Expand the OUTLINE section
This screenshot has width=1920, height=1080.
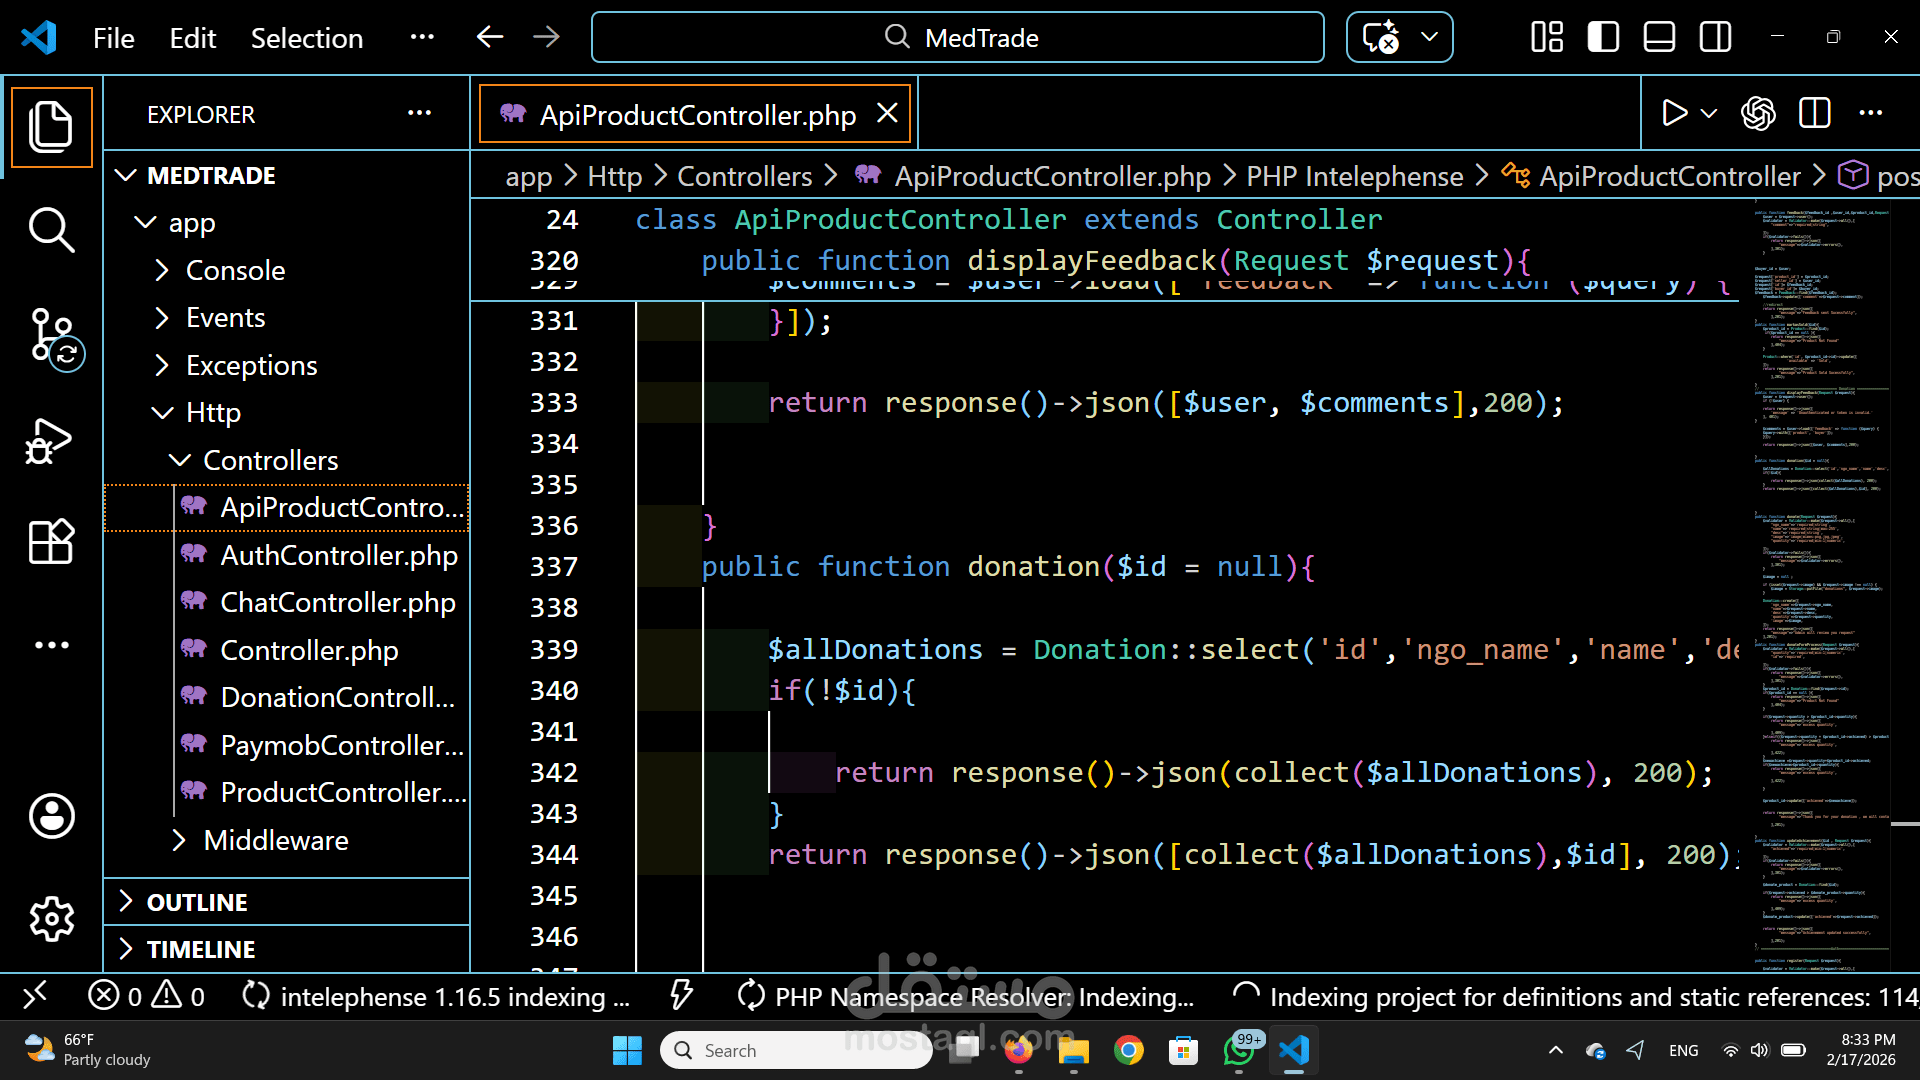coord(197,902)
